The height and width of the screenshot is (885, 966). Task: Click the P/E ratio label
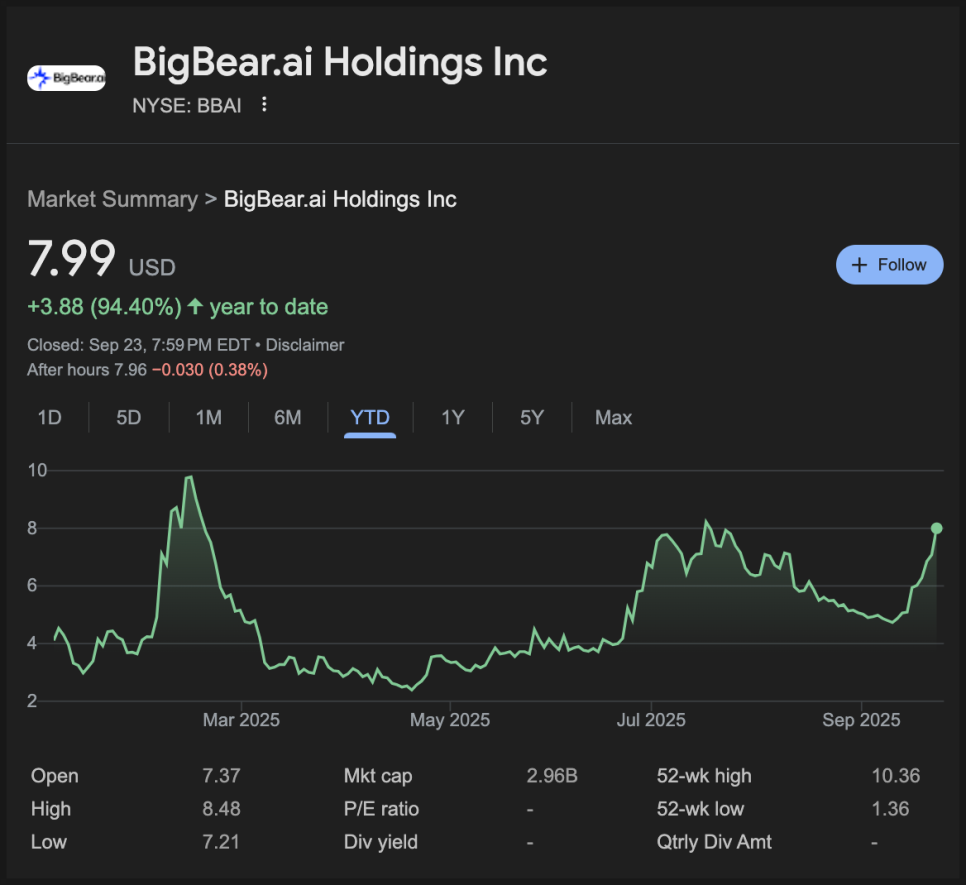[x=381, y=809]
